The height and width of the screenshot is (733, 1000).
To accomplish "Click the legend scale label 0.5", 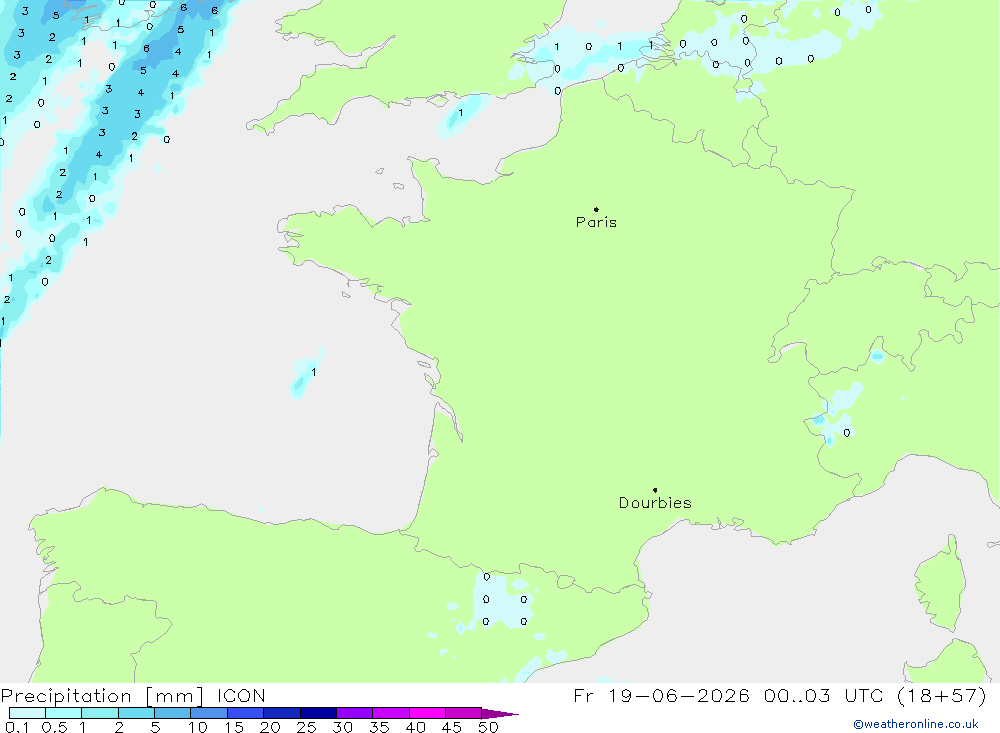I will [x=54, y=727].
